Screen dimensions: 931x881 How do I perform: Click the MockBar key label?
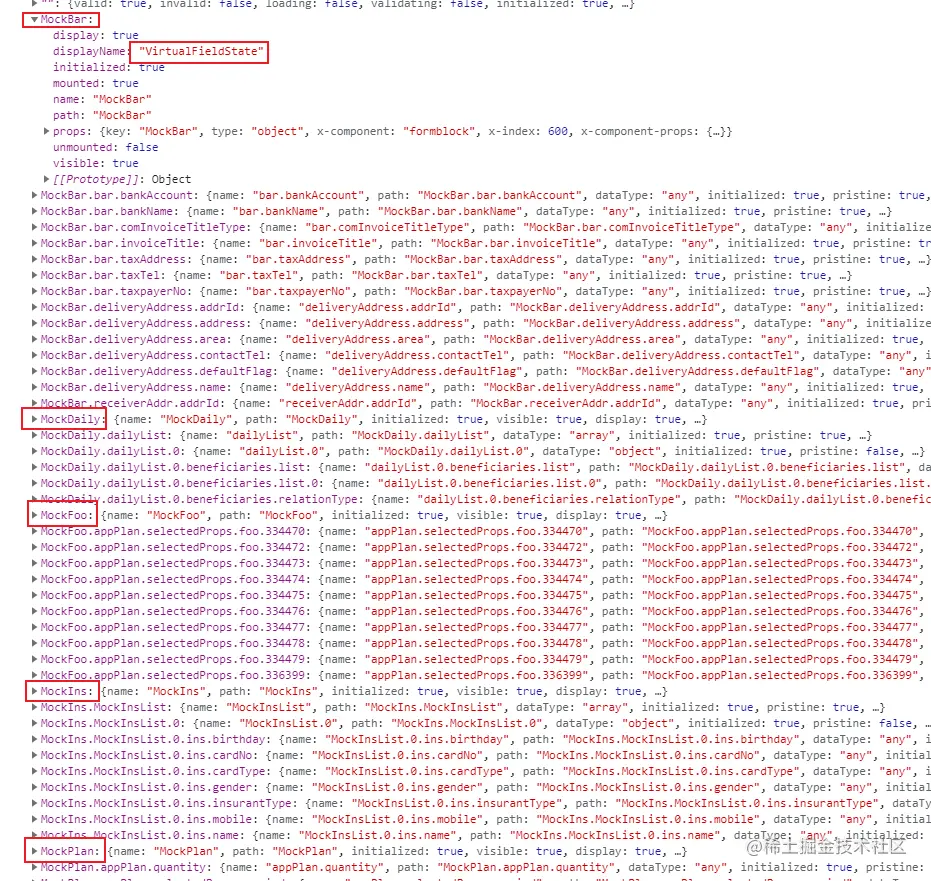(66, 20)
